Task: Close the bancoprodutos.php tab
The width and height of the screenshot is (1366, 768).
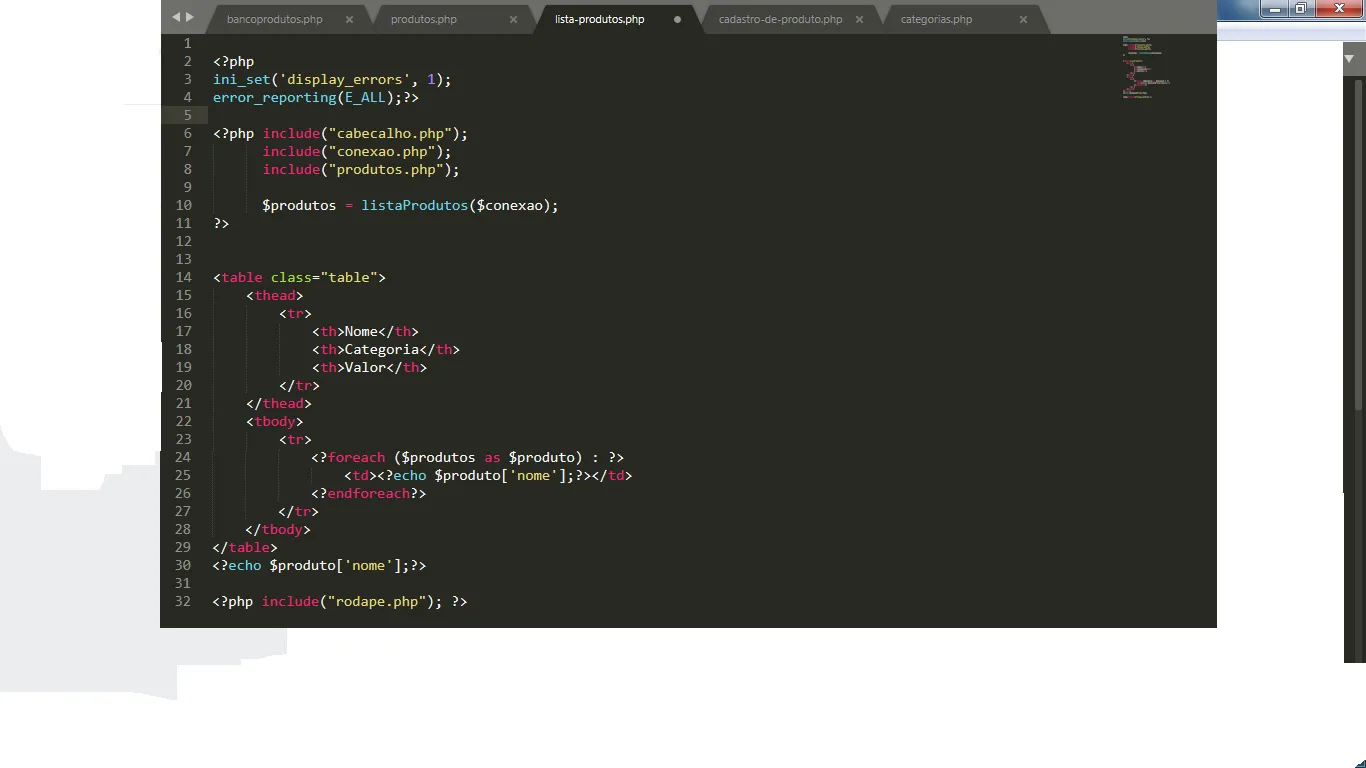Action: point(349,19)
